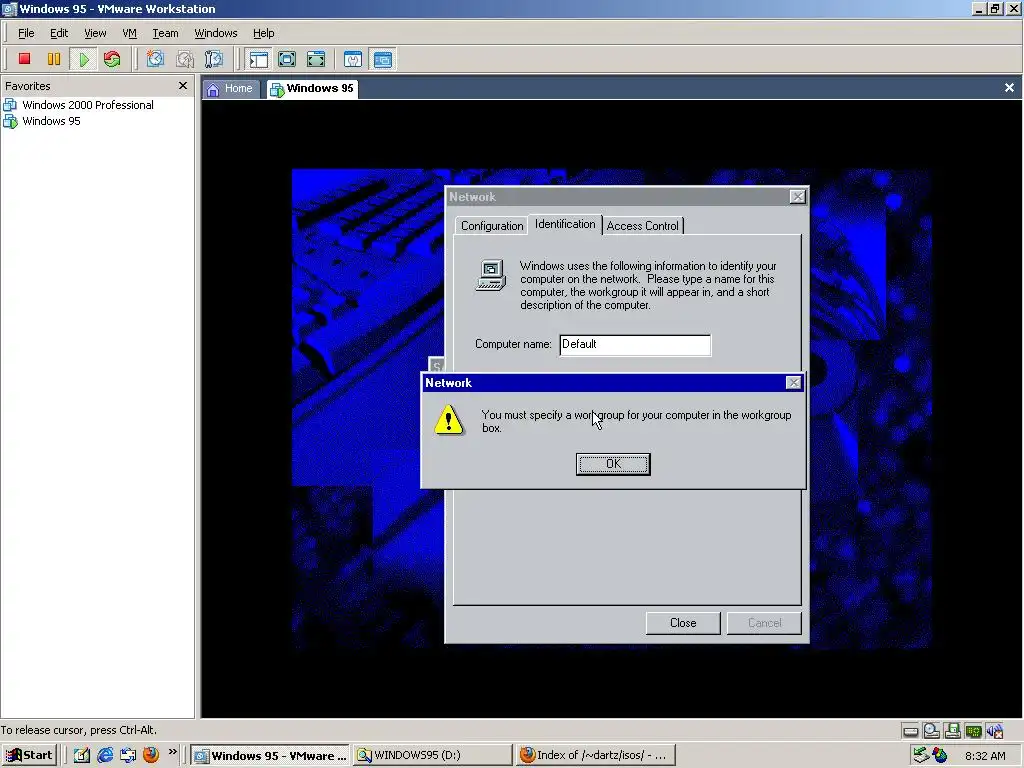Click Close button in Network dialog
The height and width of the screenshot is (768, 1024).
[683, 623]
